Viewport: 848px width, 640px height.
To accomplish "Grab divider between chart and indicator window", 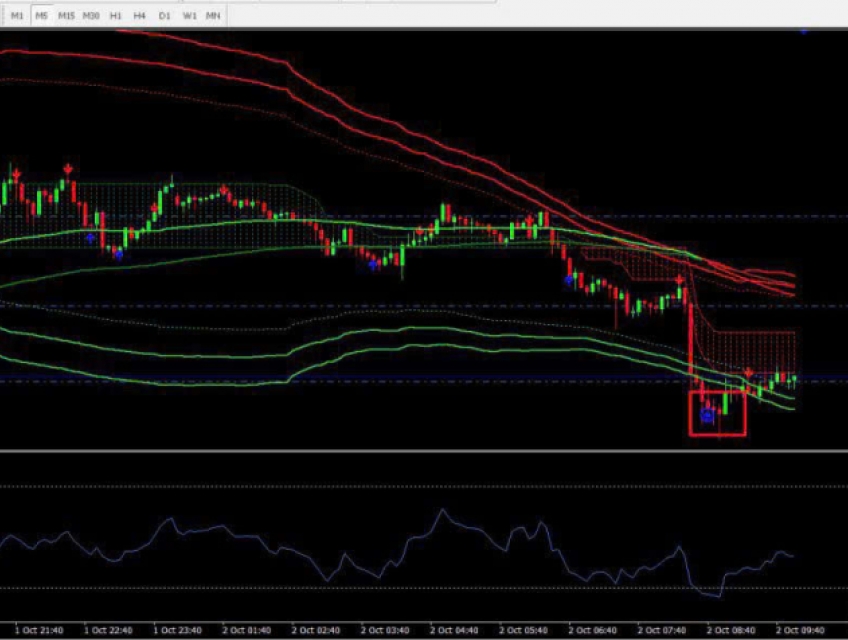I will pyautogui.click(x=424, y=450).
